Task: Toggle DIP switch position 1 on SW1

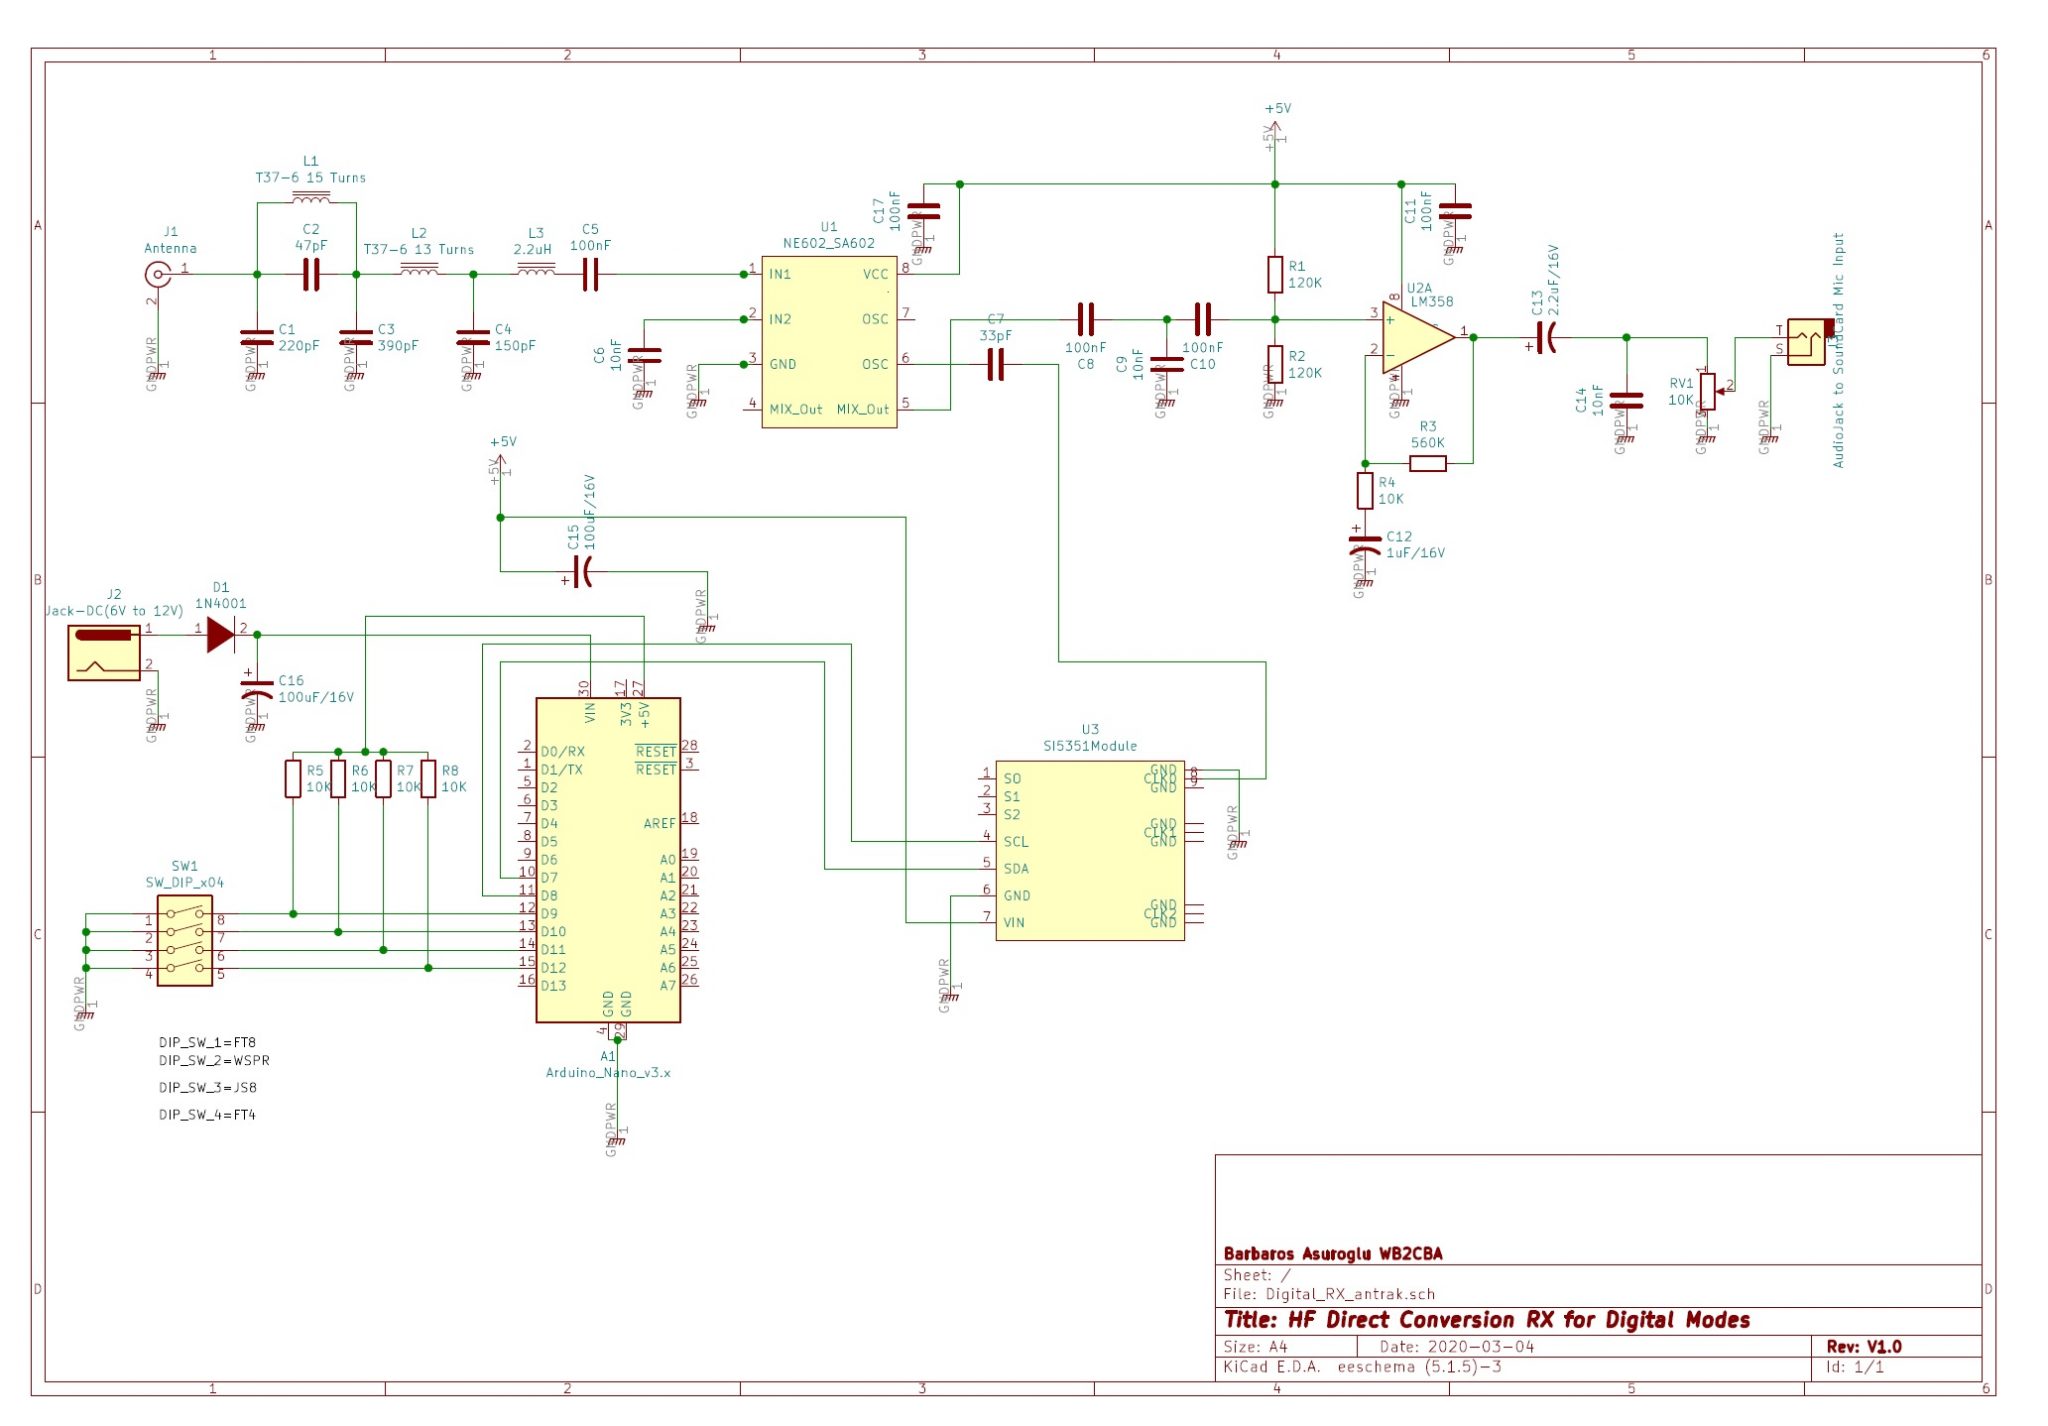Action: coord(185,911)
